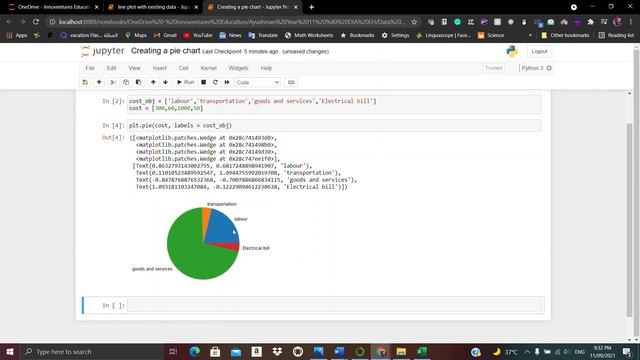This screenshot has height=360, width=640.
Task: Open the Widgets menu
Action: pyautogui.click(x=238, y=68)
